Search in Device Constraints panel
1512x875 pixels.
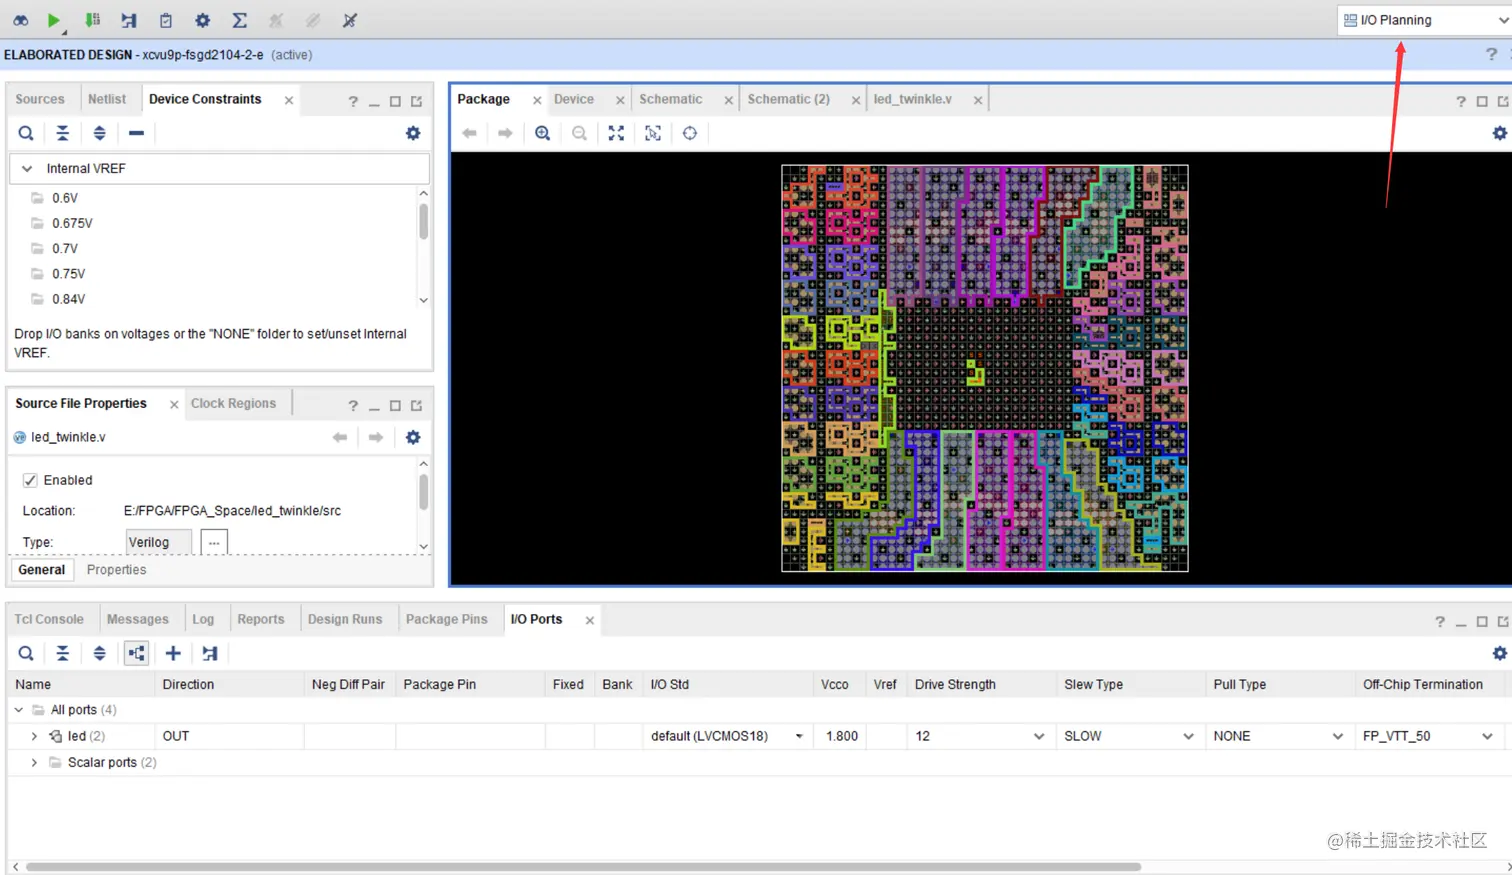(x=26, y=133)
